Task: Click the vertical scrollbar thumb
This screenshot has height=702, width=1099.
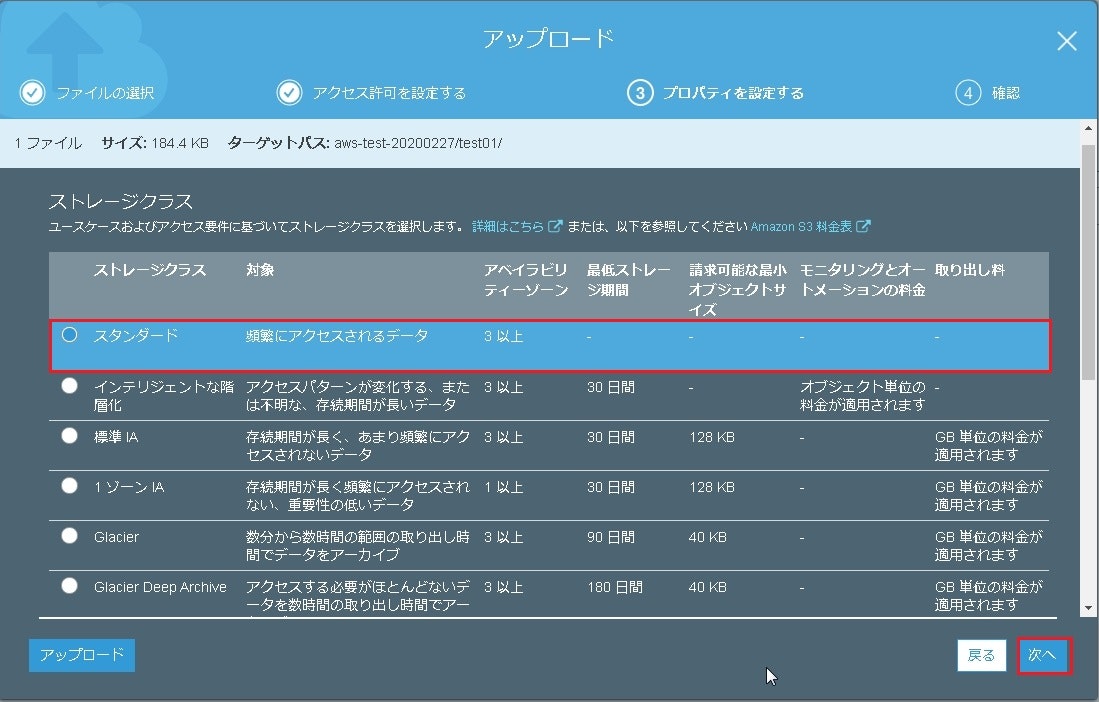Action: [1088, 263]
